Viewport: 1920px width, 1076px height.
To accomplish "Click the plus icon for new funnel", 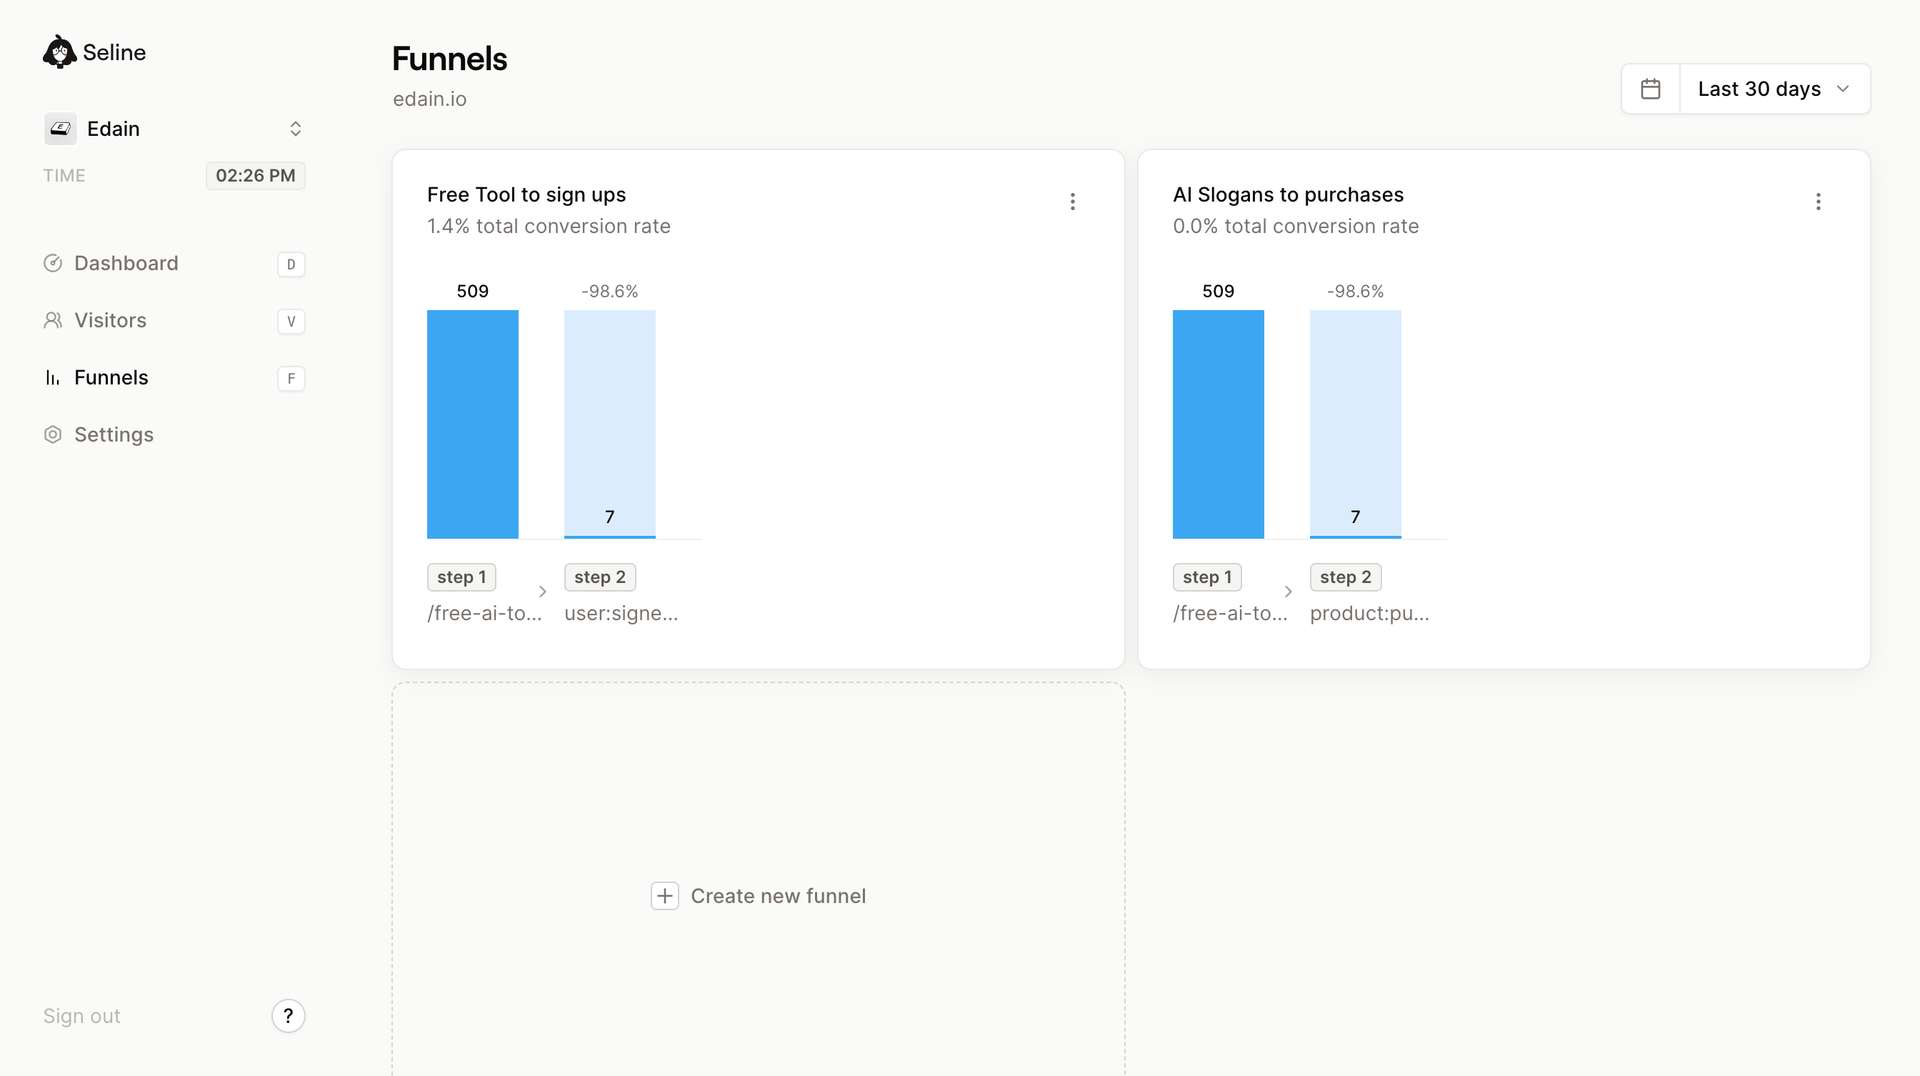I will (x=665, y=896).
